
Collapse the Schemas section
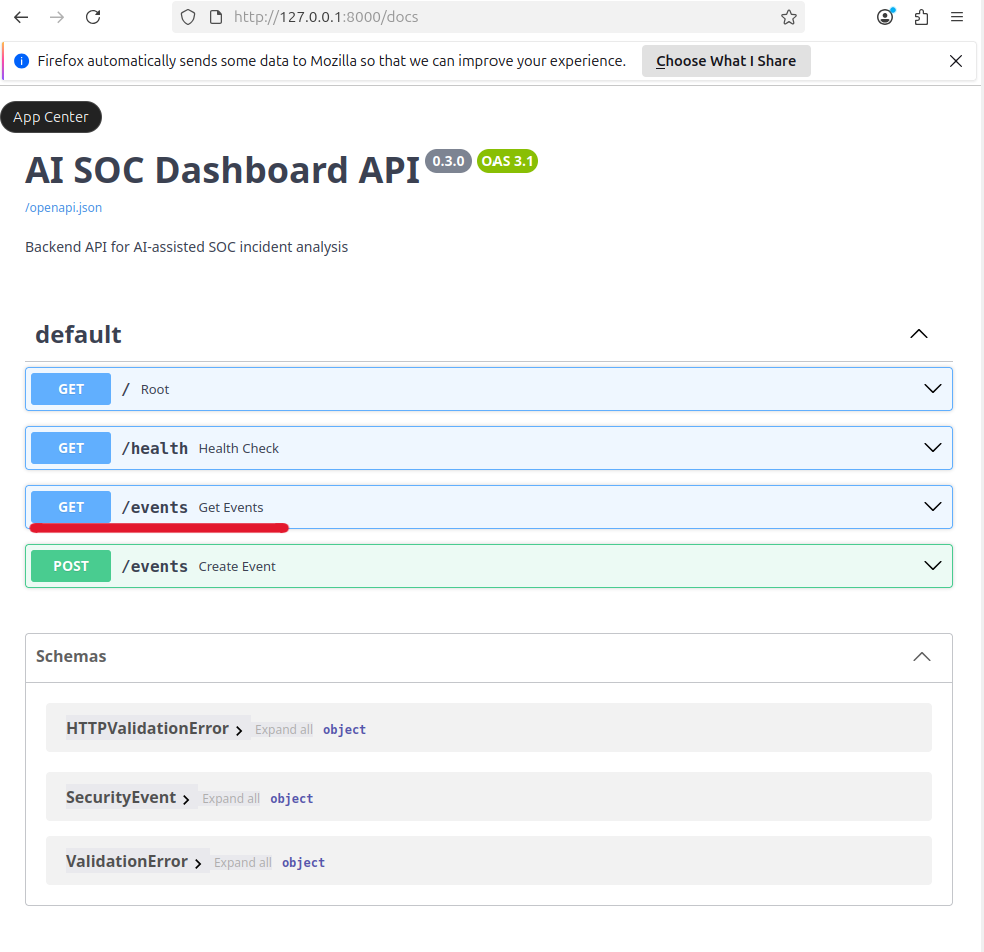click(921, 657)
